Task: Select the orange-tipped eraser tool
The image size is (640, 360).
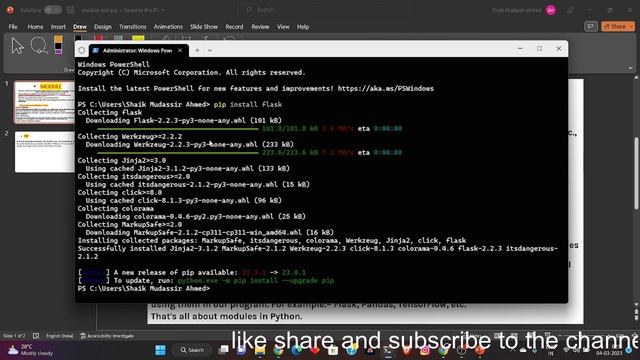Action: coord(58,45)
